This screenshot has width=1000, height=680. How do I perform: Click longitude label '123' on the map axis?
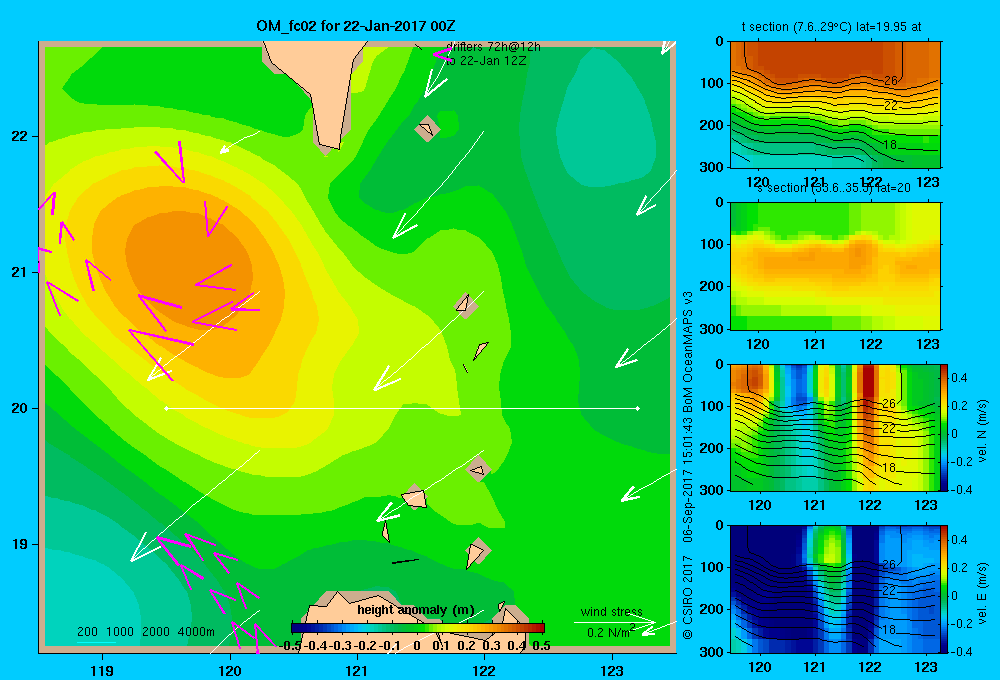(x=612, y=670)
